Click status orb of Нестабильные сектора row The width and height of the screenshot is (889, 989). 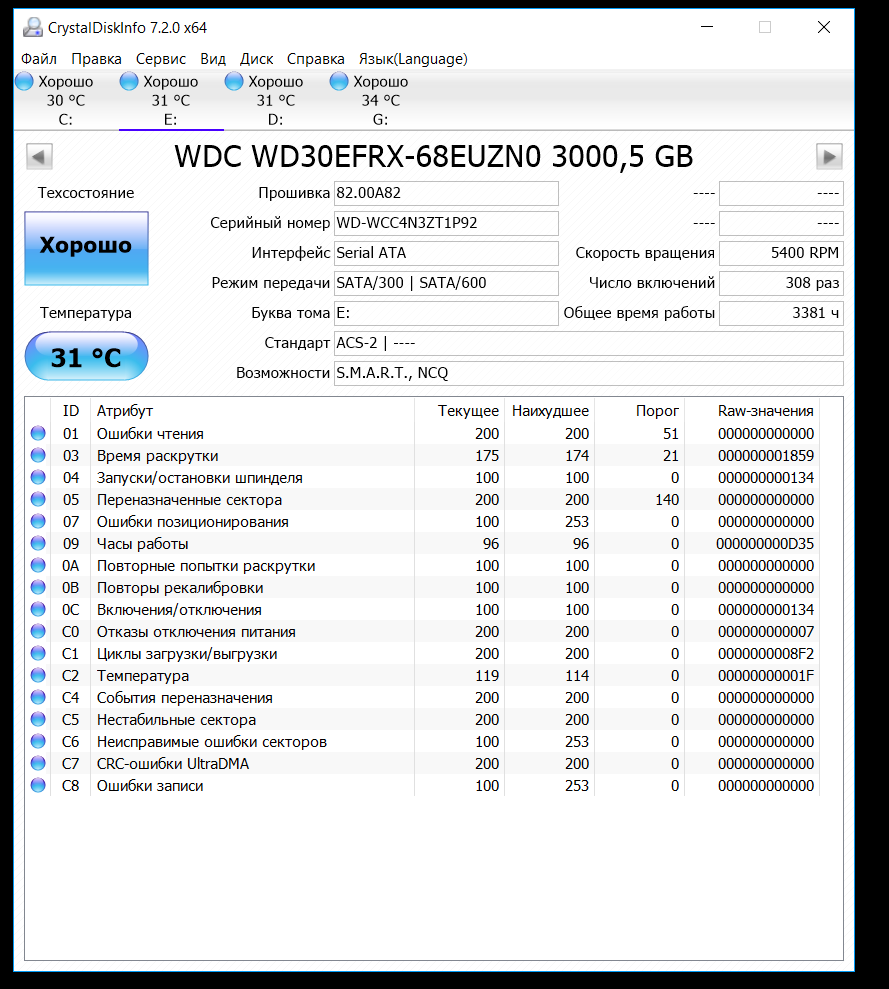[38, 719]
